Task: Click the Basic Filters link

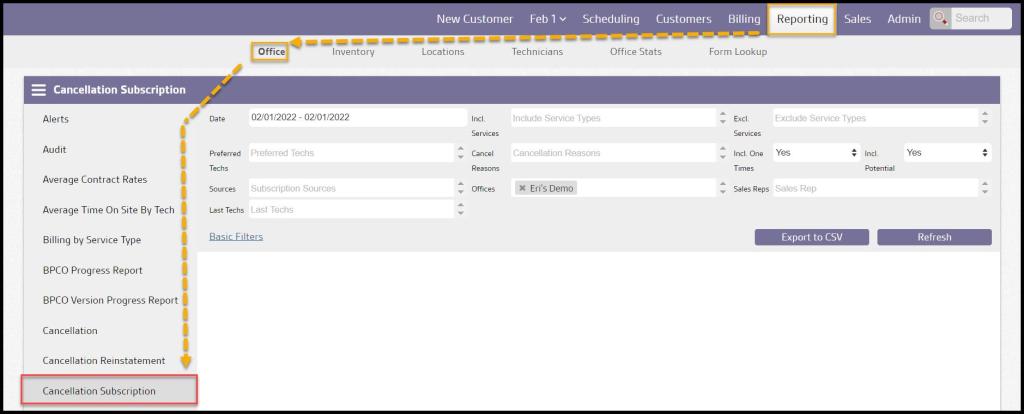Action: tap(236, 237)
